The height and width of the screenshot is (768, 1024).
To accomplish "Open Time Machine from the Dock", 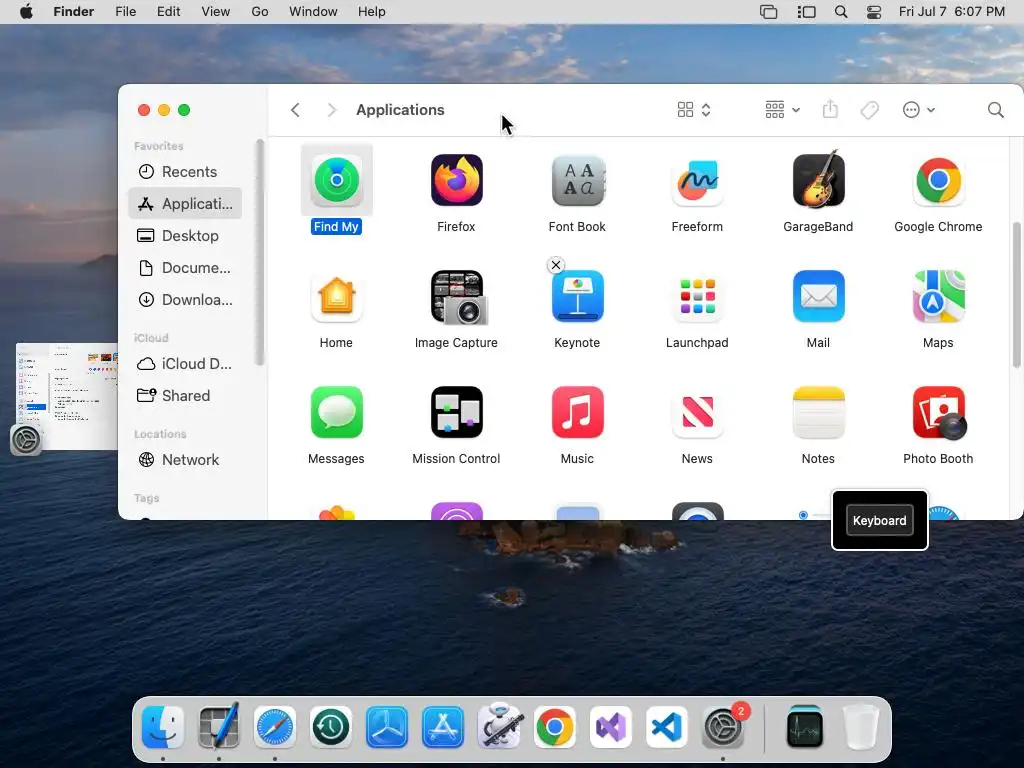I will click(330, 727).
